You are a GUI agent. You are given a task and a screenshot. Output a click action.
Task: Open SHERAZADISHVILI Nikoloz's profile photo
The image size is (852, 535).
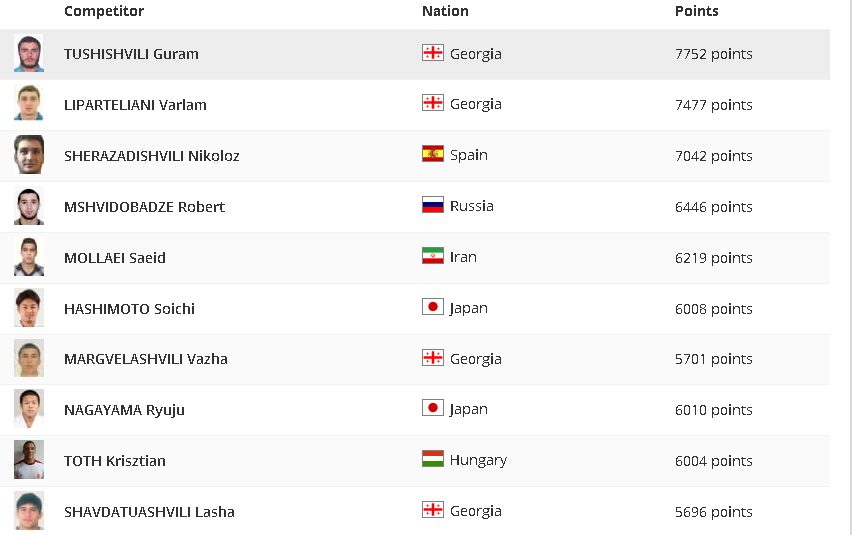click(29, 155)
